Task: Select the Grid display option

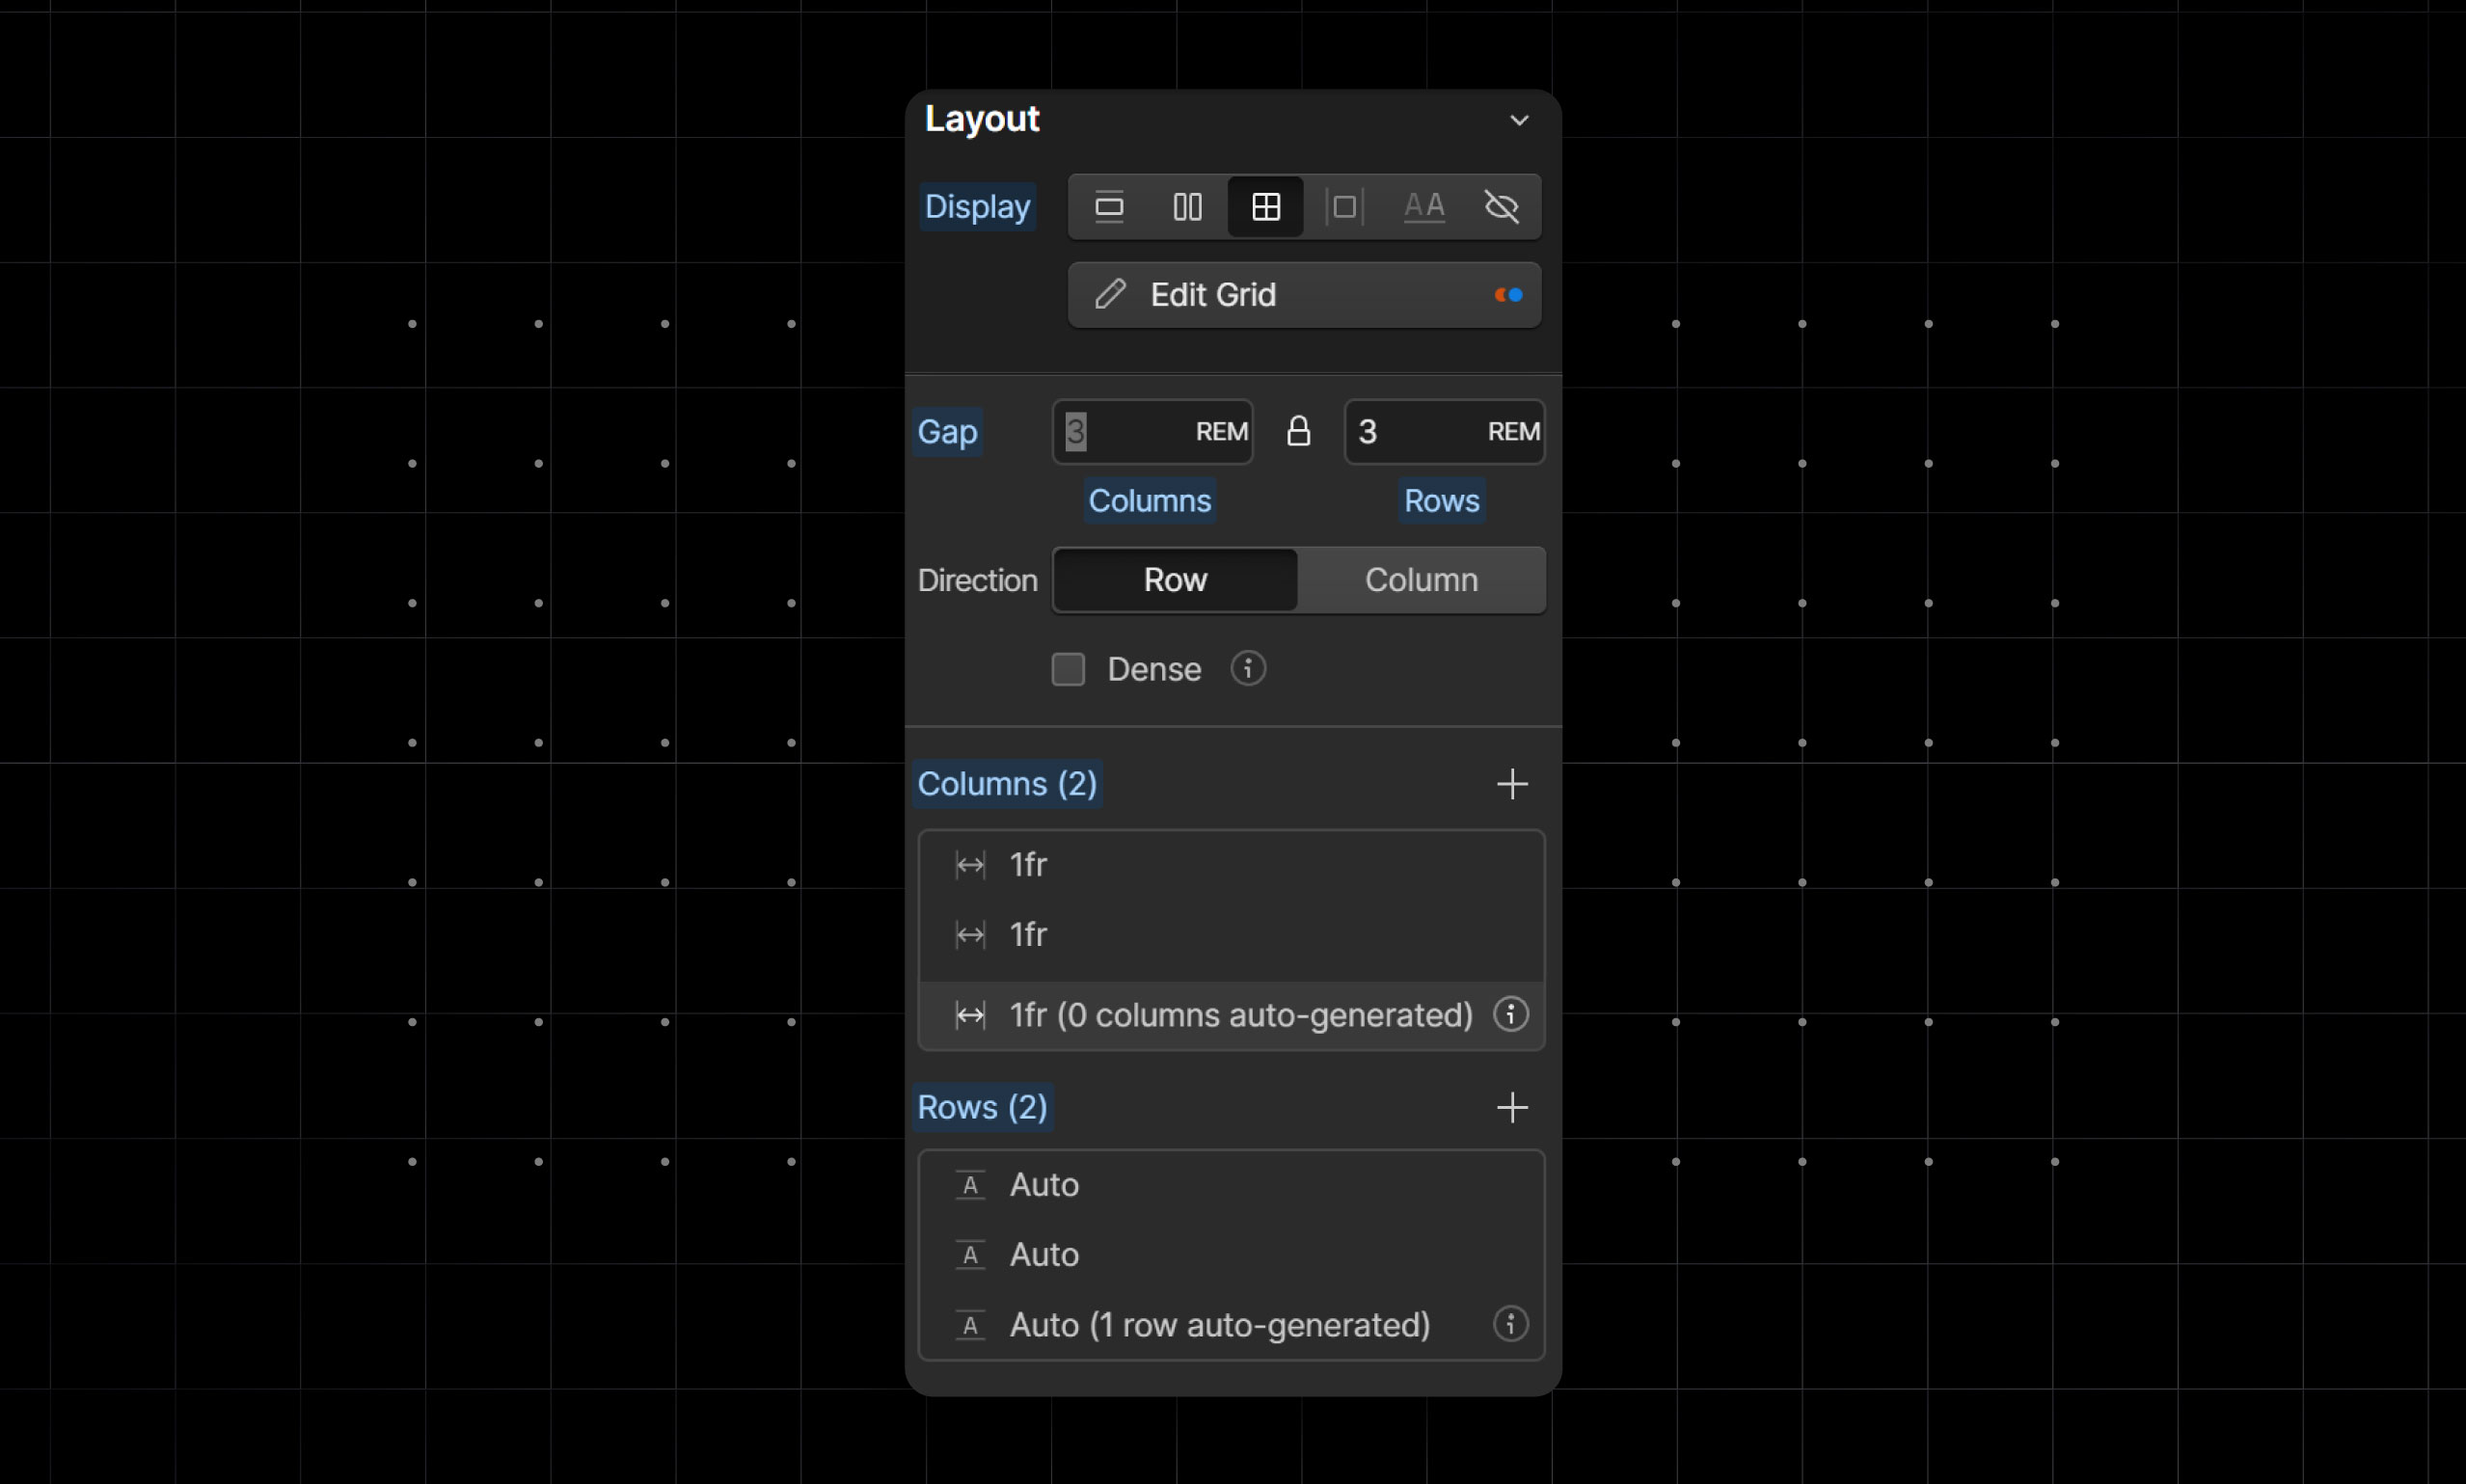Action: point(1266,207)
